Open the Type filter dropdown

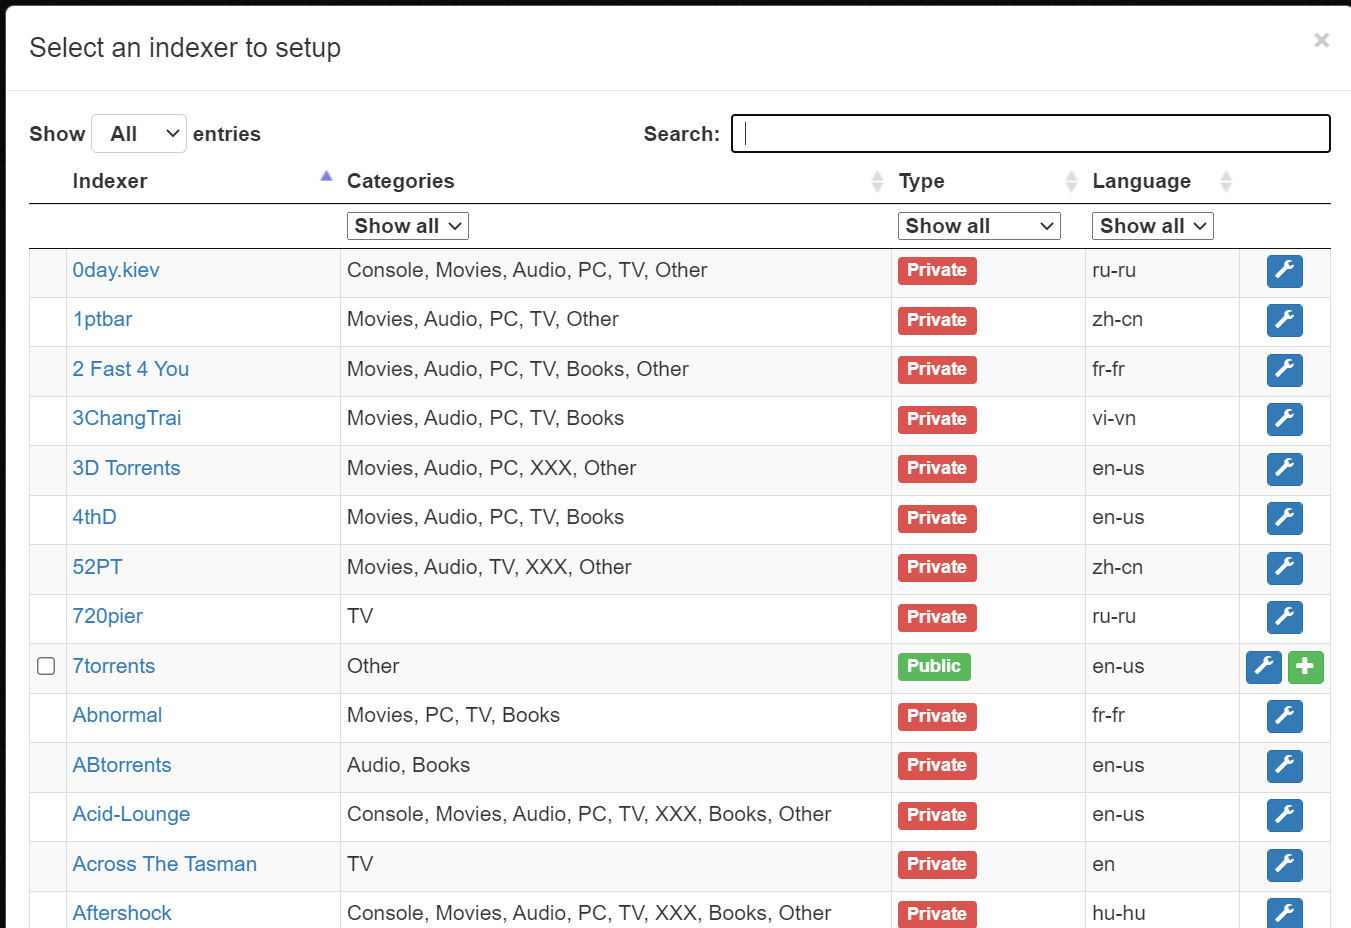[x=978, y=226]
